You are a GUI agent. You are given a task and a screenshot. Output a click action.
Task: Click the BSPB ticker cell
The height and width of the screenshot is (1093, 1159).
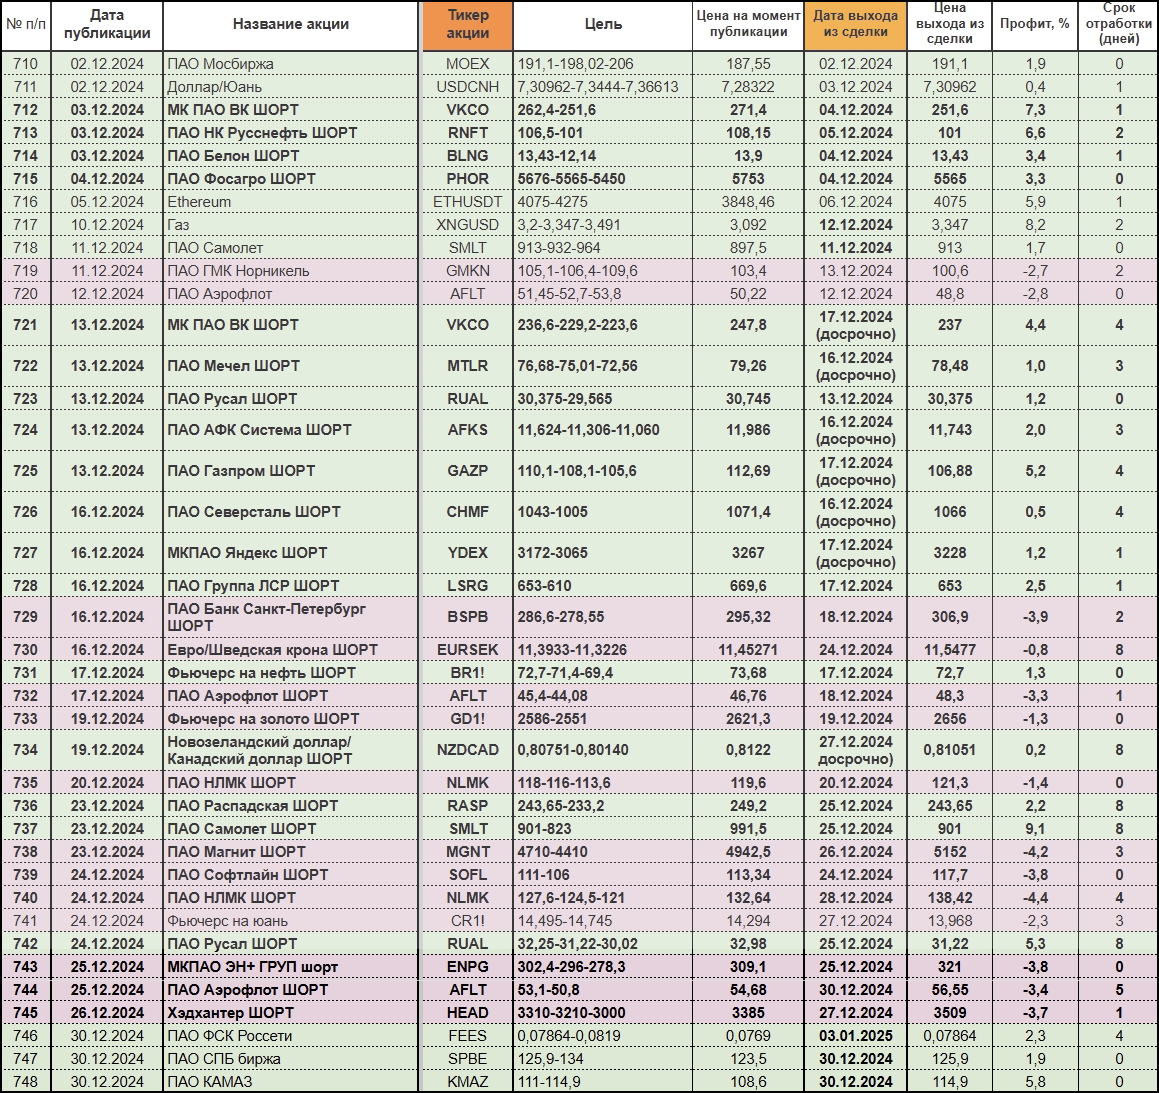(467, 617)
